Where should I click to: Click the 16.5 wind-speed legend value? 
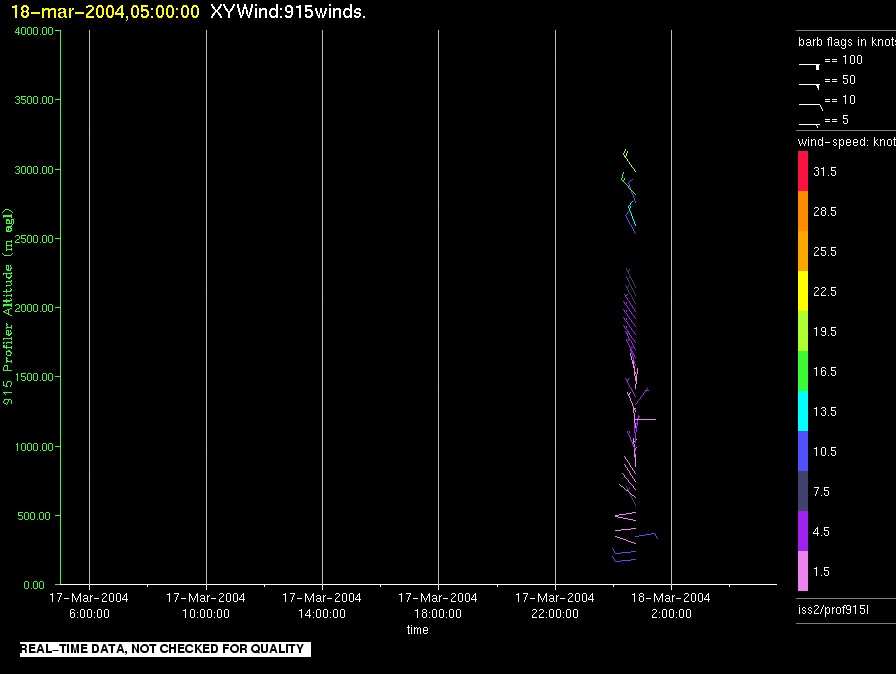(825, 372)
